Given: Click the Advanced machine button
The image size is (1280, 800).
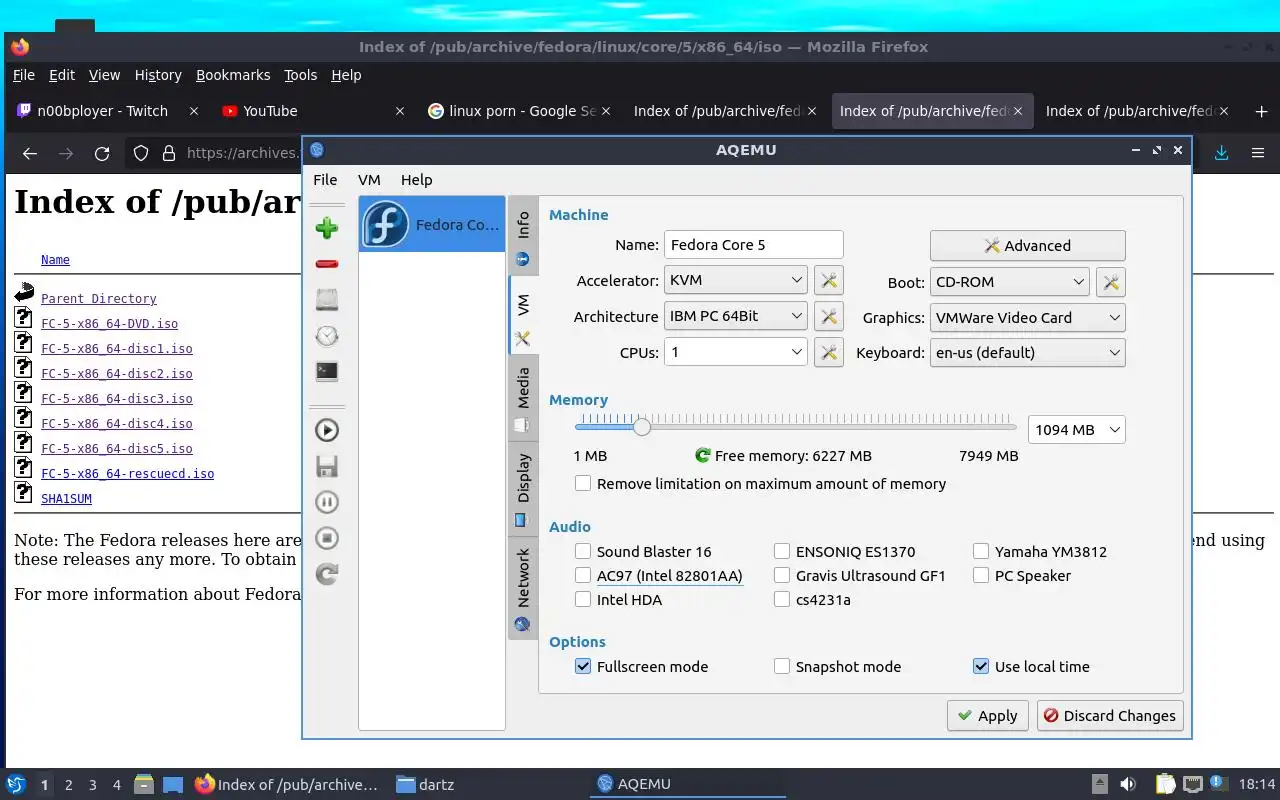Looking at the screenshot, I should pos(1027,246).
